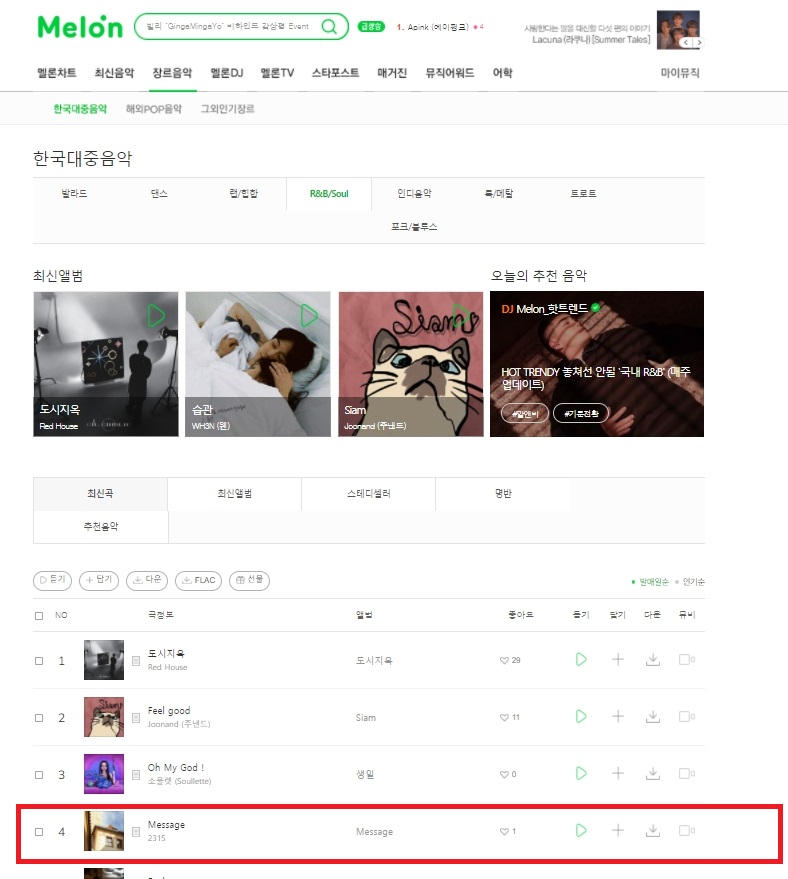788x879 pixels.
Task: Sort list by 인기순
Action: [x=693, y=582]
